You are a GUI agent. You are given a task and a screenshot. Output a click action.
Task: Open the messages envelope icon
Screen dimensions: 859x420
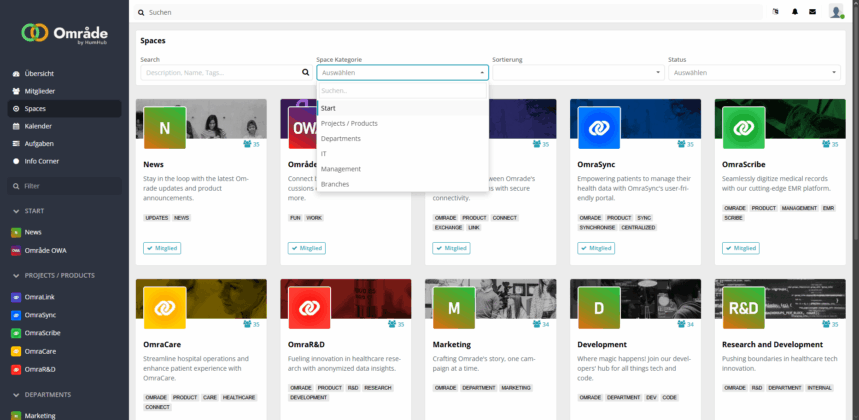[812, 11]
